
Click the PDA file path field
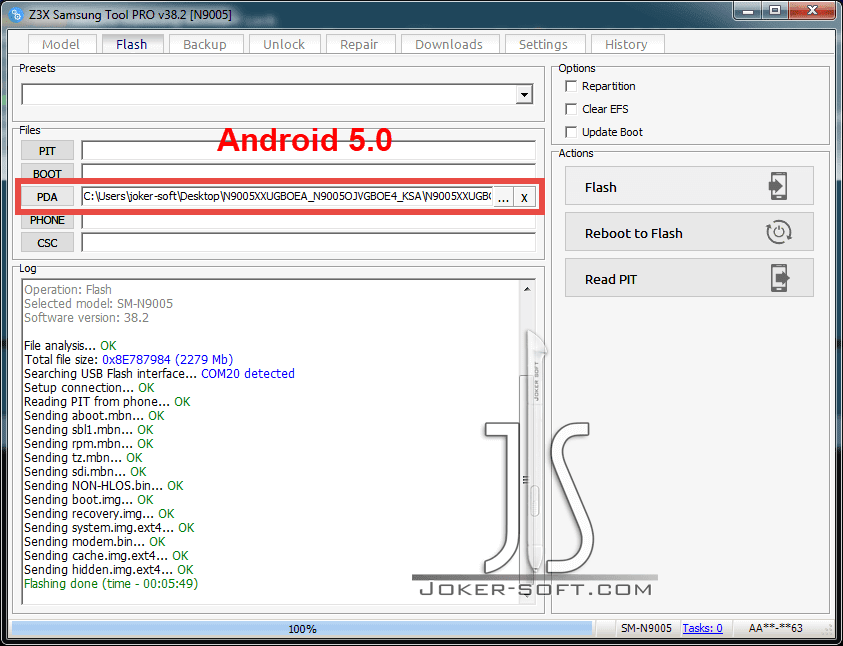point(287,197)
